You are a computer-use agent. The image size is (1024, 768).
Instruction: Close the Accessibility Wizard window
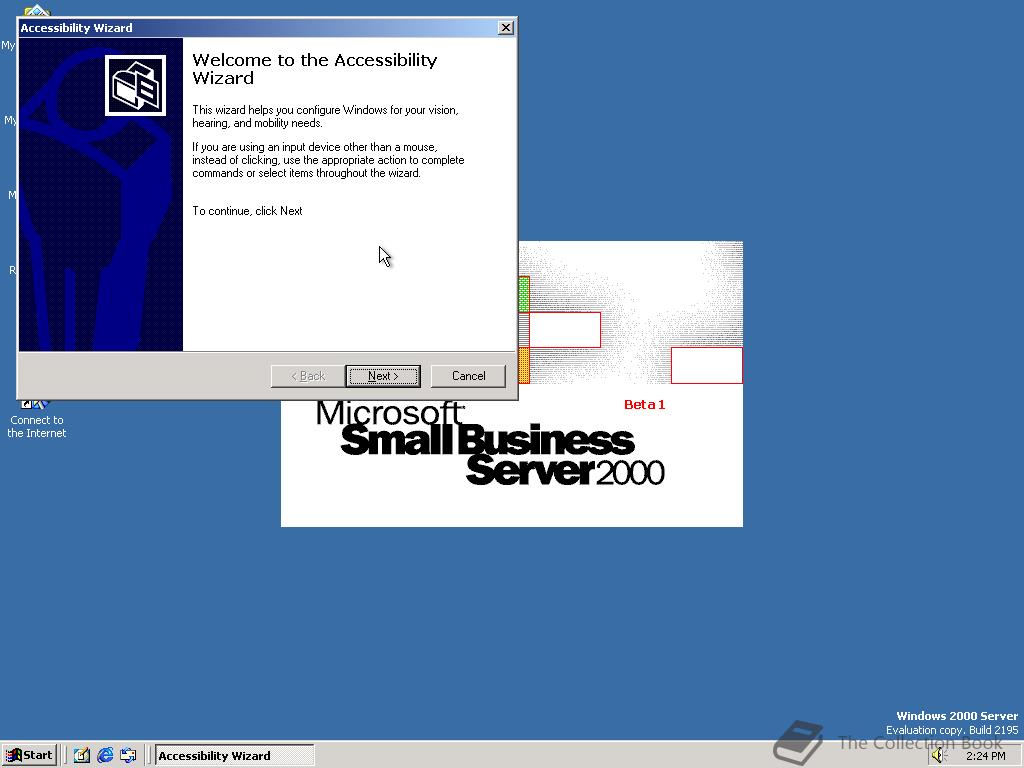(505, 27)
